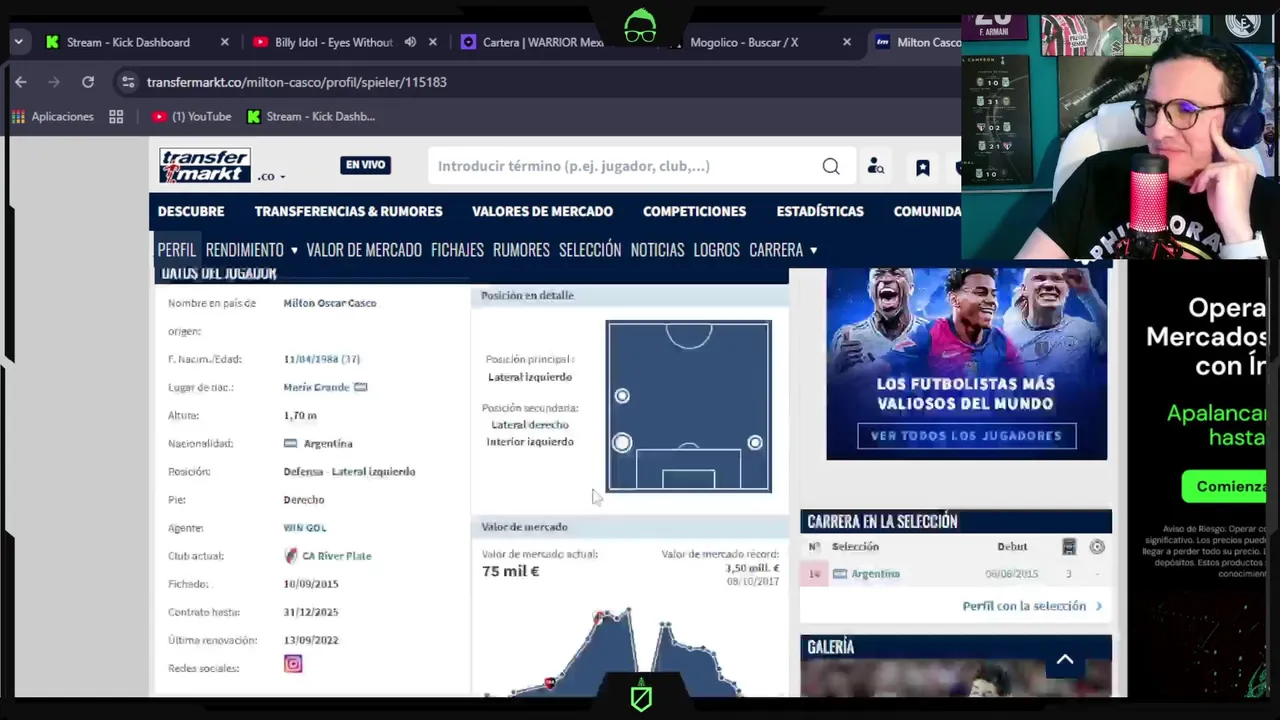This screenshot has height=720, width=1280.
Task: Open the tab groups grid icon
Action: click(116, 116)
